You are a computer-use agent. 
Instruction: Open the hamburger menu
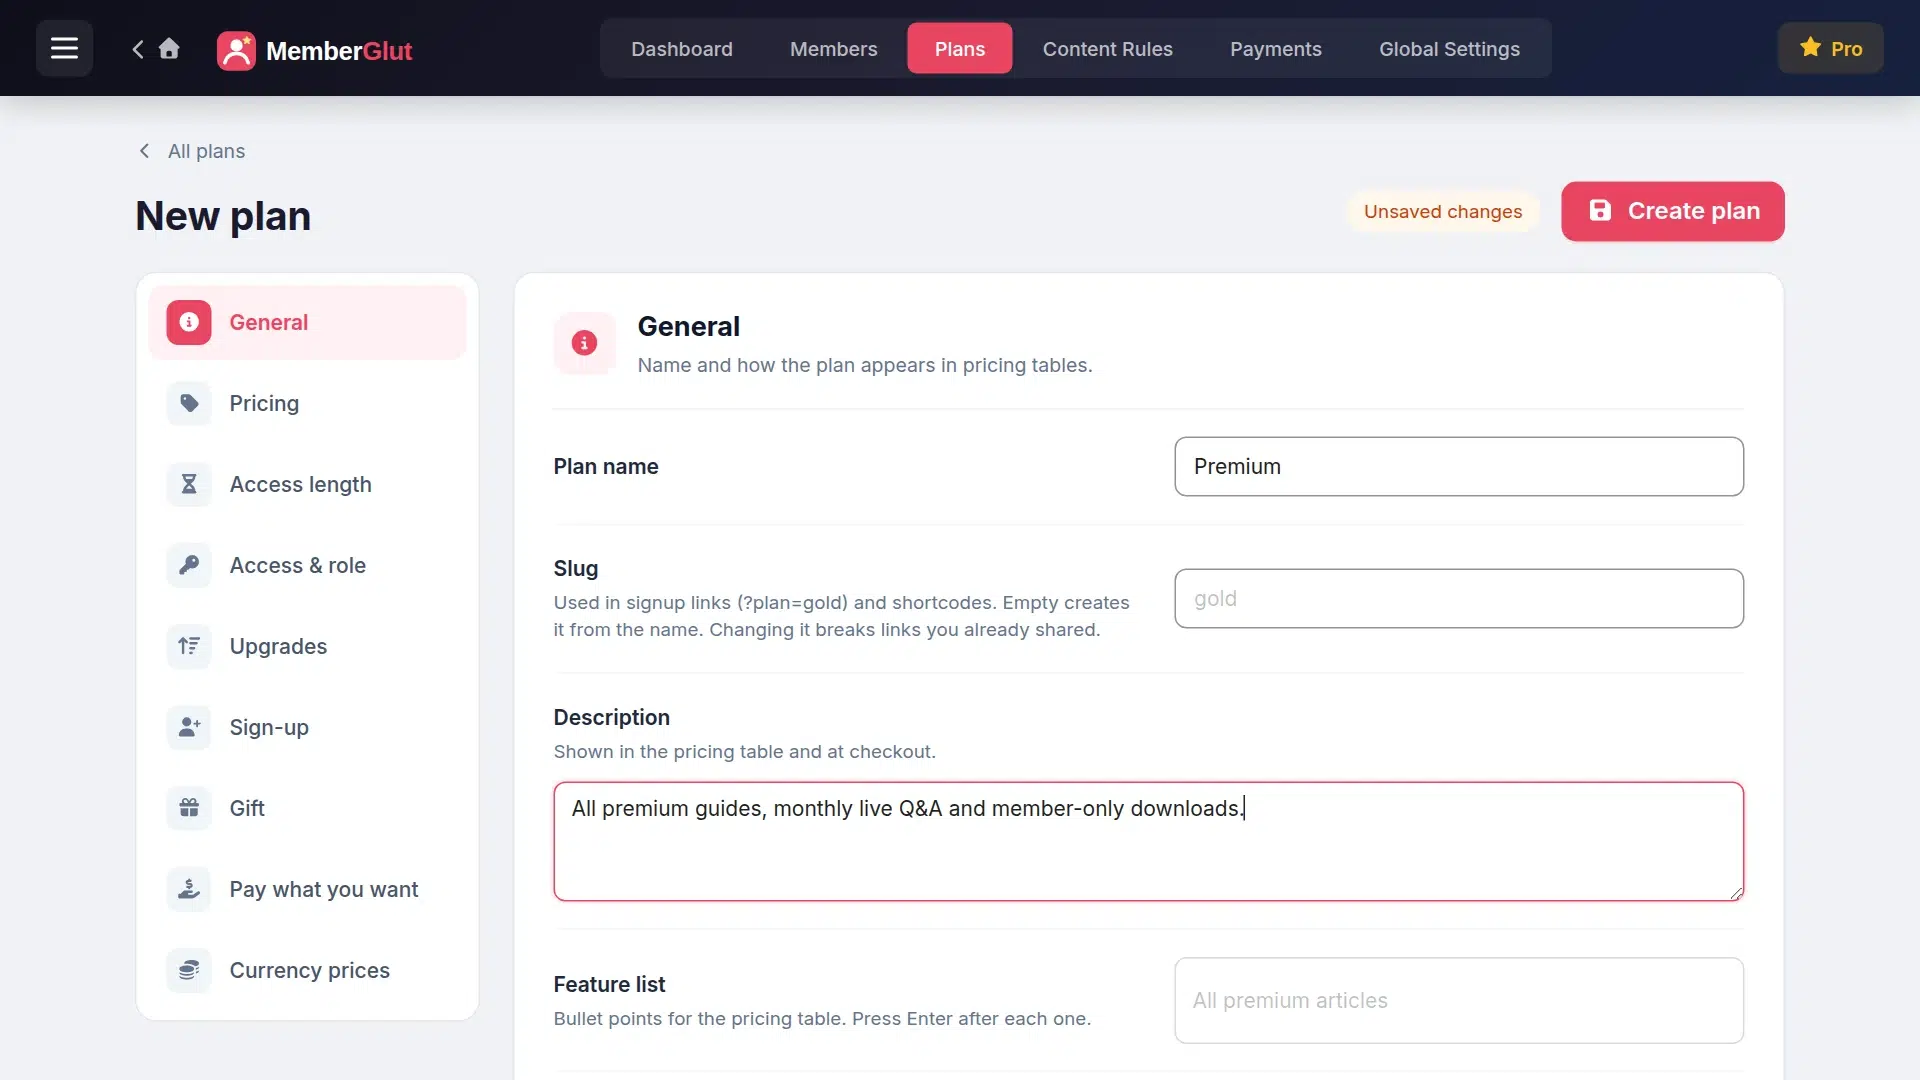(64, 48)
